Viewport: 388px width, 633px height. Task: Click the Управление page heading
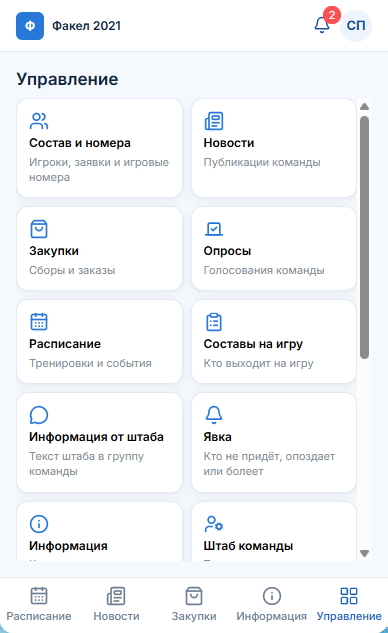click(67, 79)
